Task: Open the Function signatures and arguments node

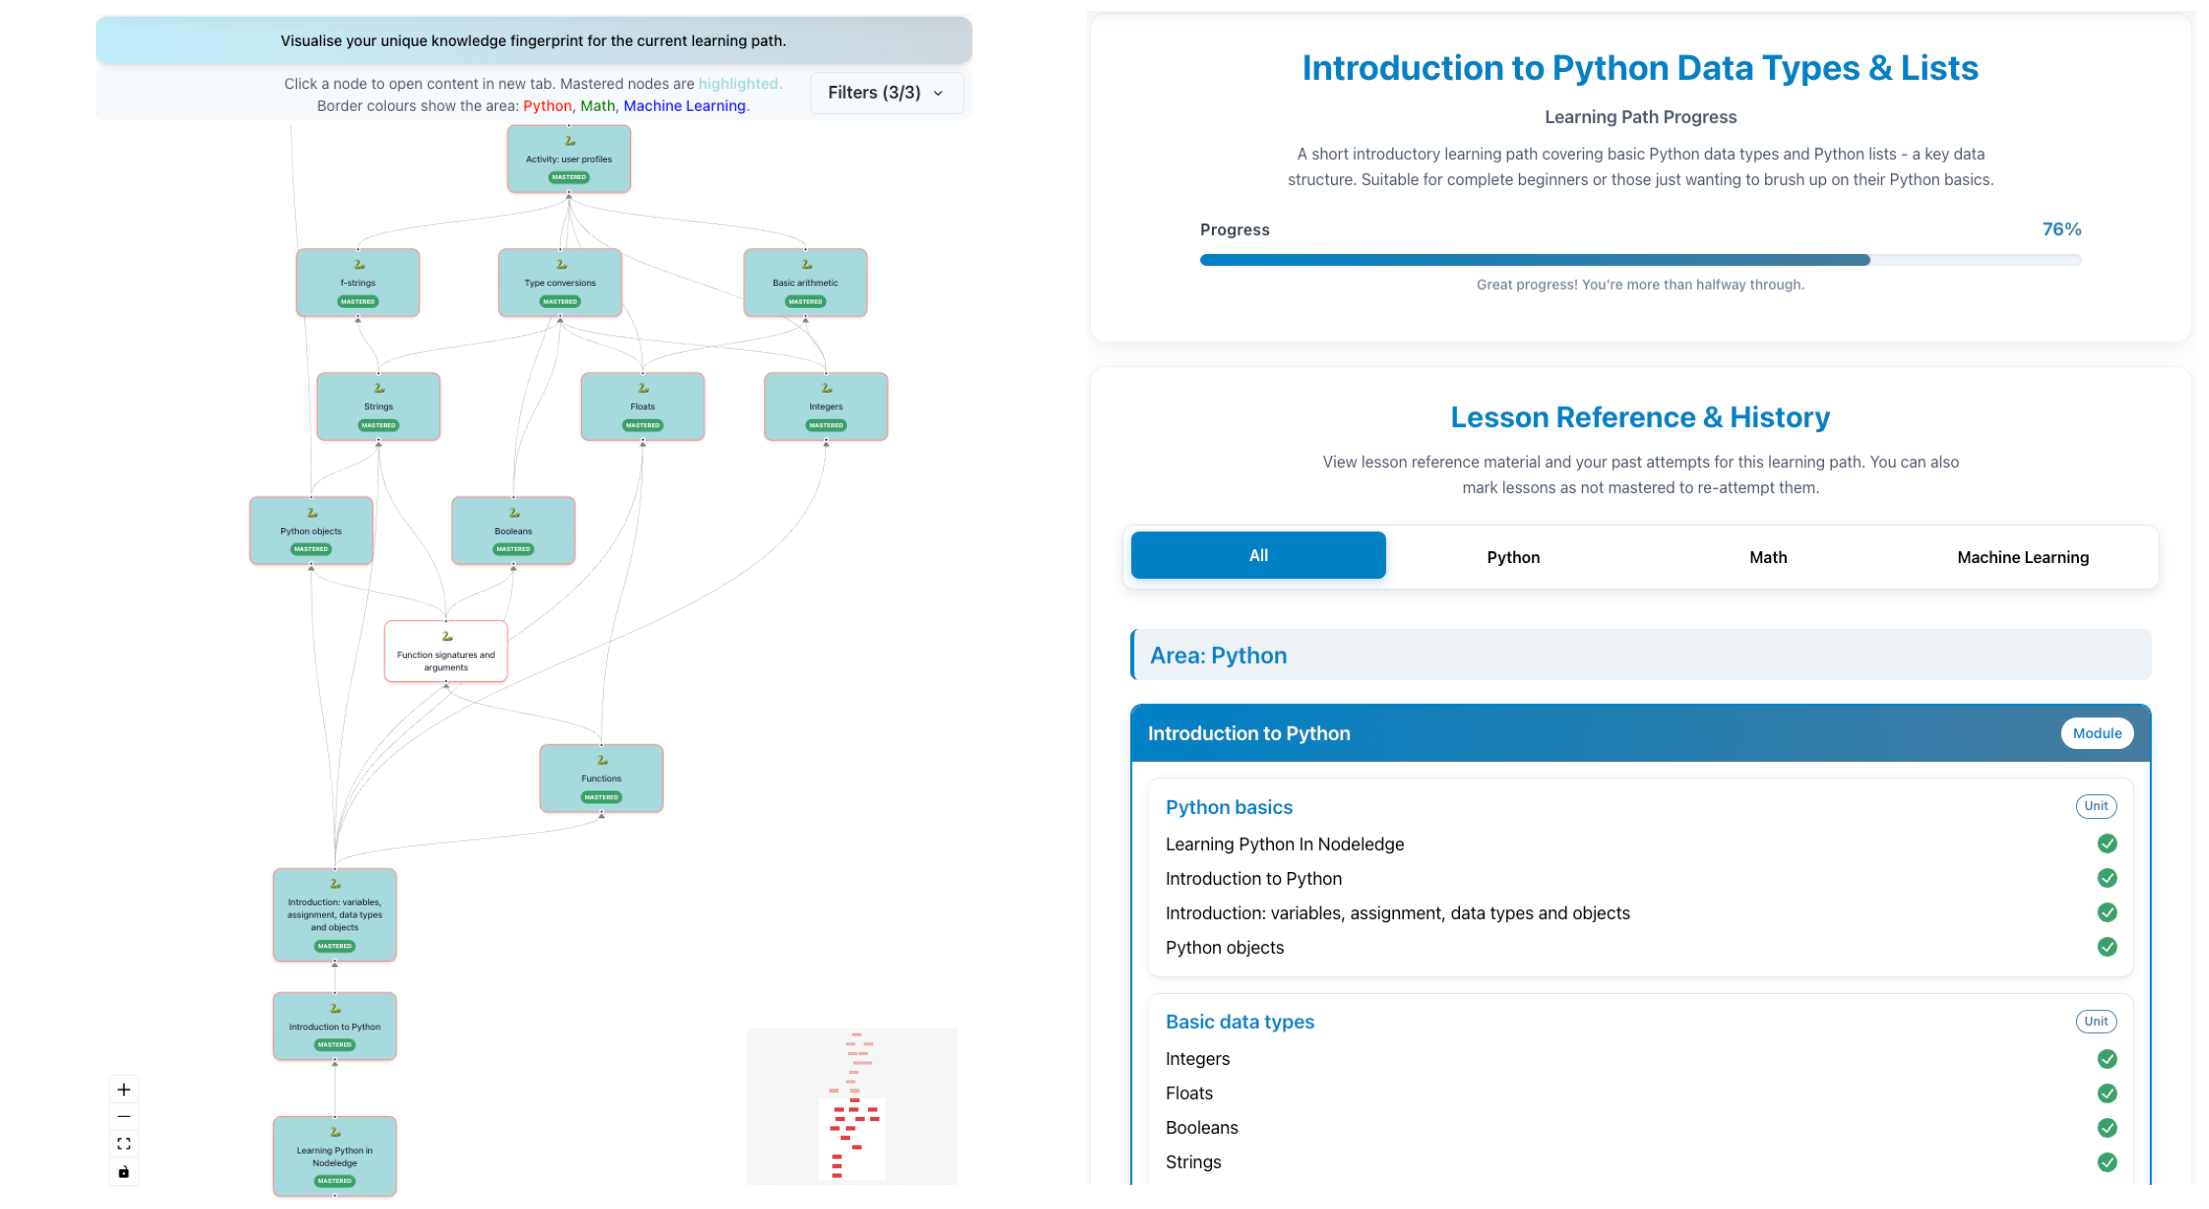Action: pos(446,652)
